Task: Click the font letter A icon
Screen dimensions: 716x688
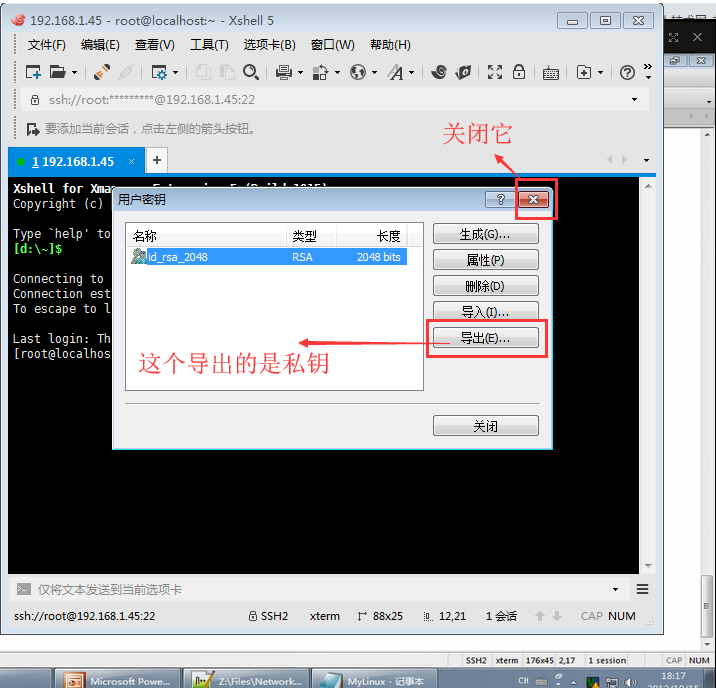Action: (x=395, y=72)
